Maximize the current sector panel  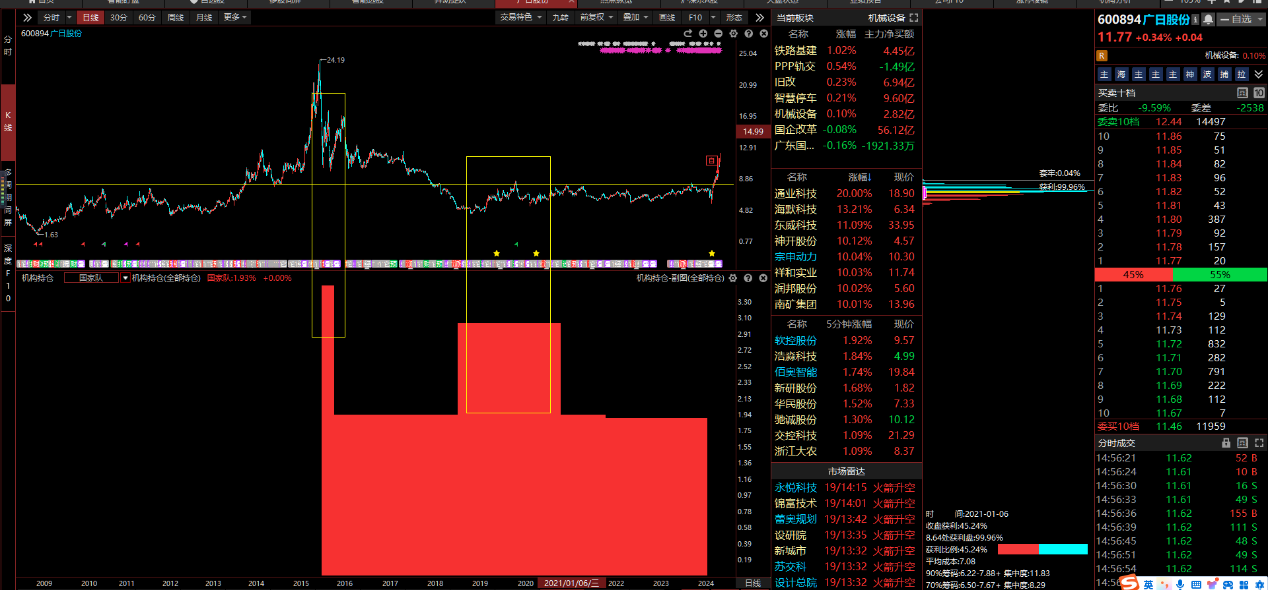914,18
